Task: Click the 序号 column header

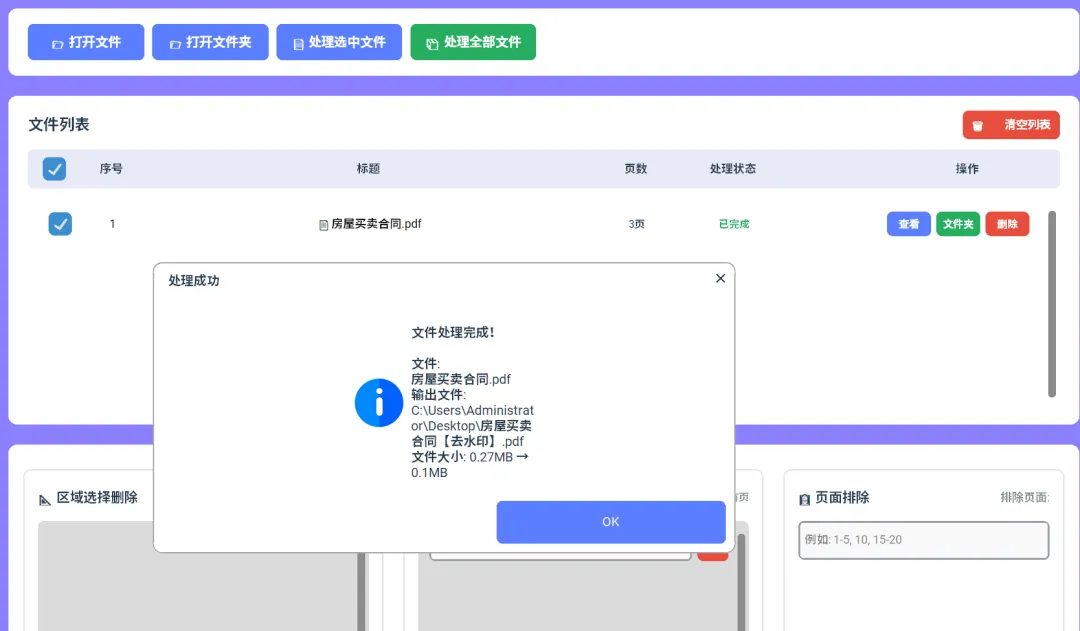Action: point(111,169)
